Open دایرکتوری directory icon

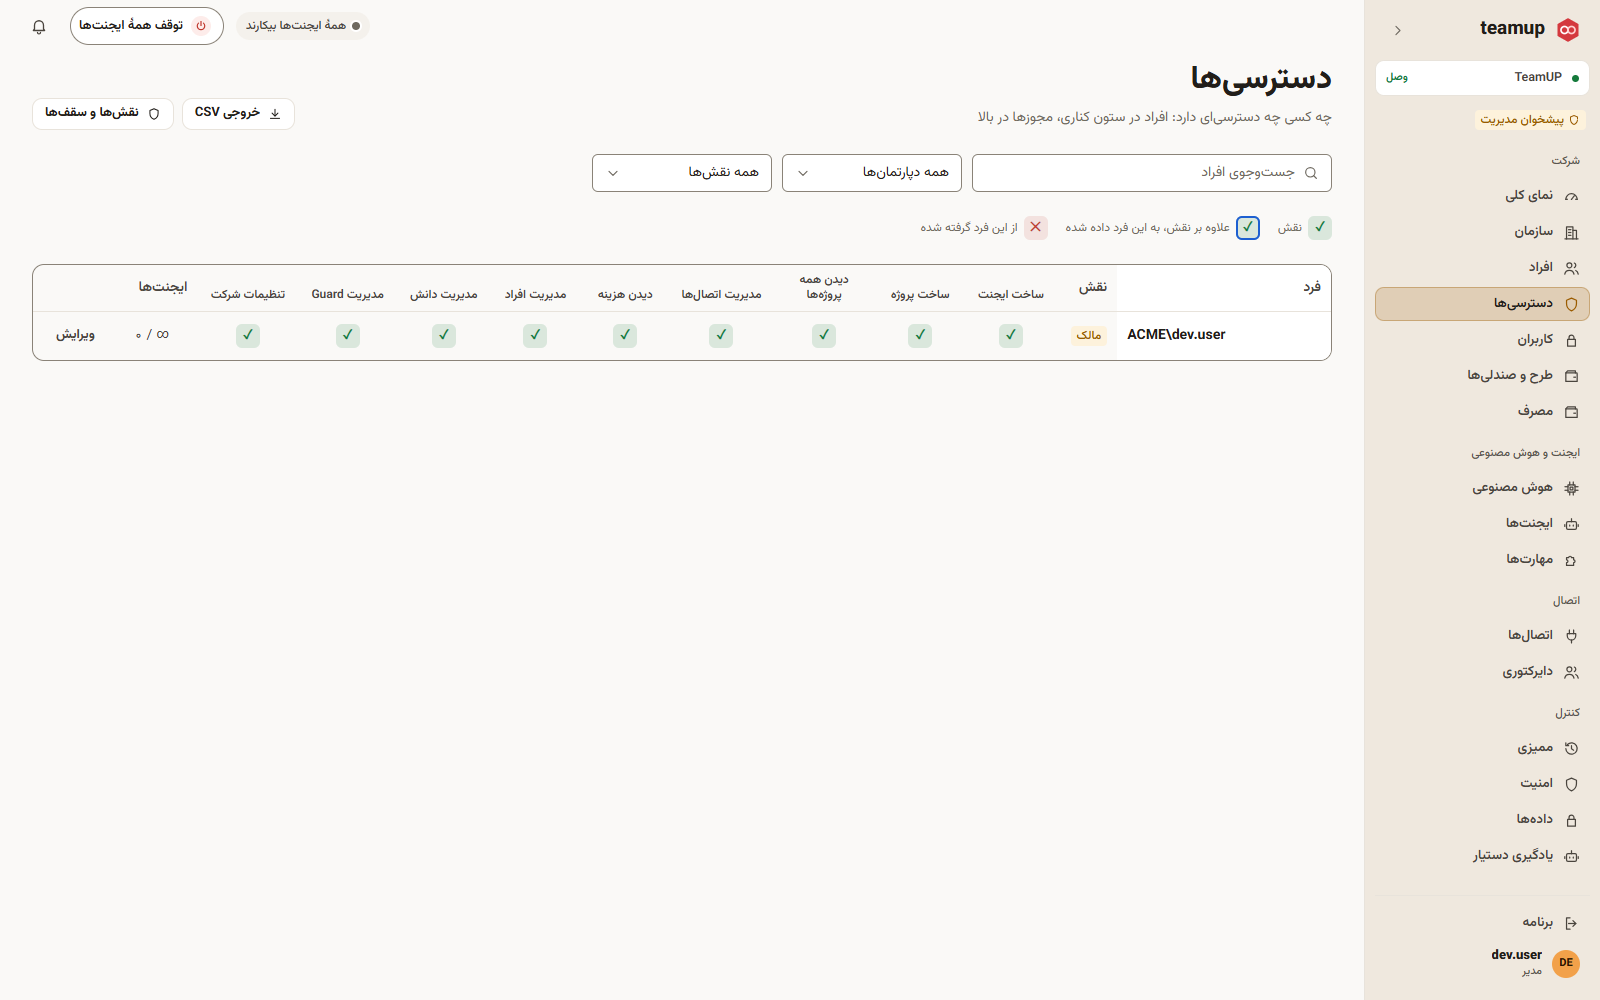1571,672
